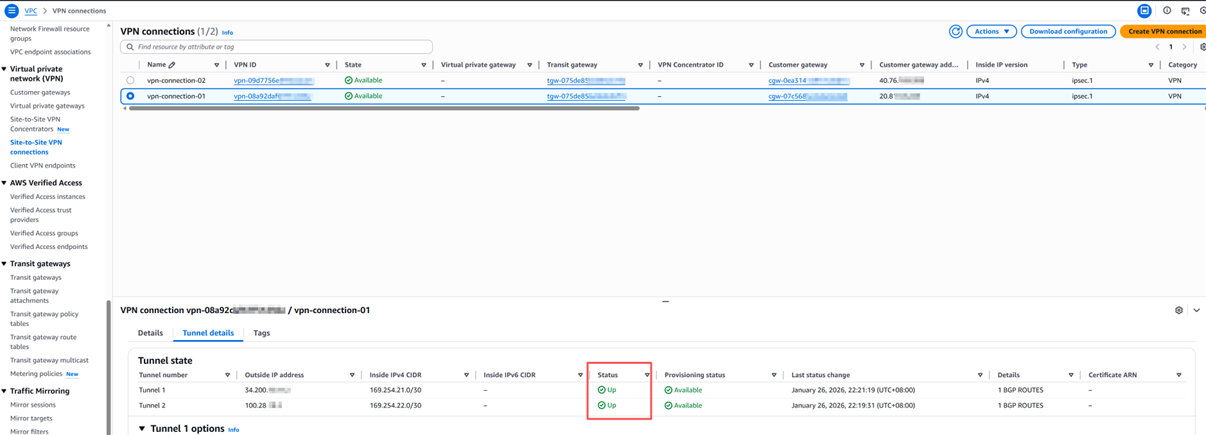
Task: Open Verified Access instances in sidebar
Action: (x=48, y=197)
